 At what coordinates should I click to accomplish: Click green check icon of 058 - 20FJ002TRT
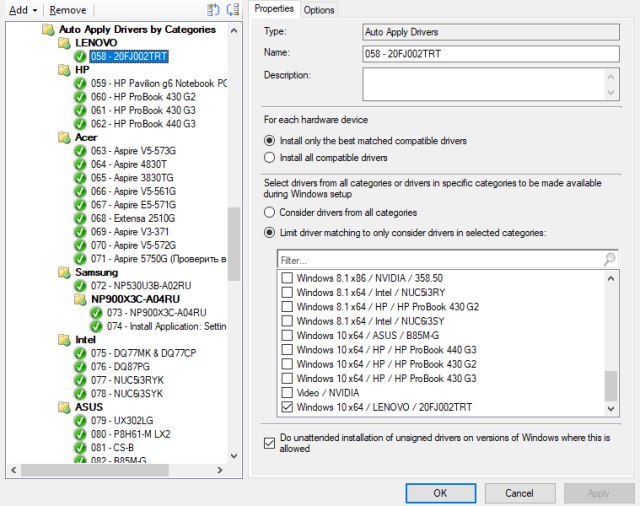click(x=80, y=56)
